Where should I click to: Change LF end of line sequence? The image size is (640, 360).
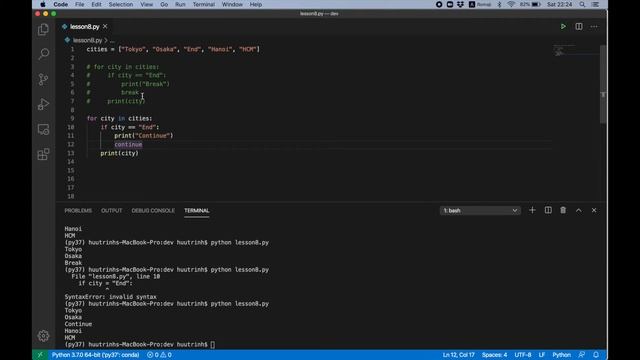(542, 355)
